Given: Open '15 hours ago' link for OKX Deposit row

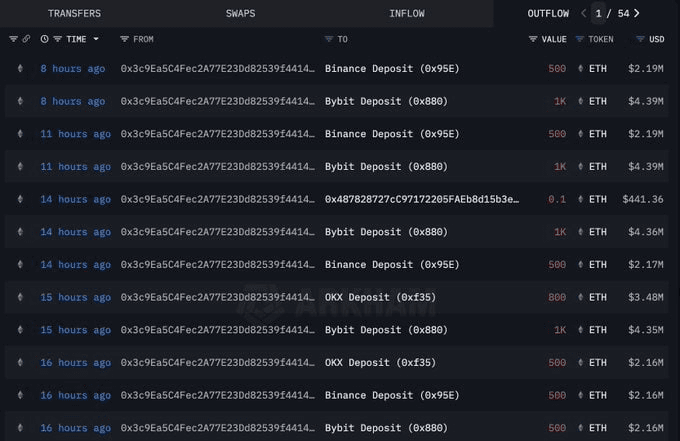Looking at the screenshot, I should pos(75,297).
